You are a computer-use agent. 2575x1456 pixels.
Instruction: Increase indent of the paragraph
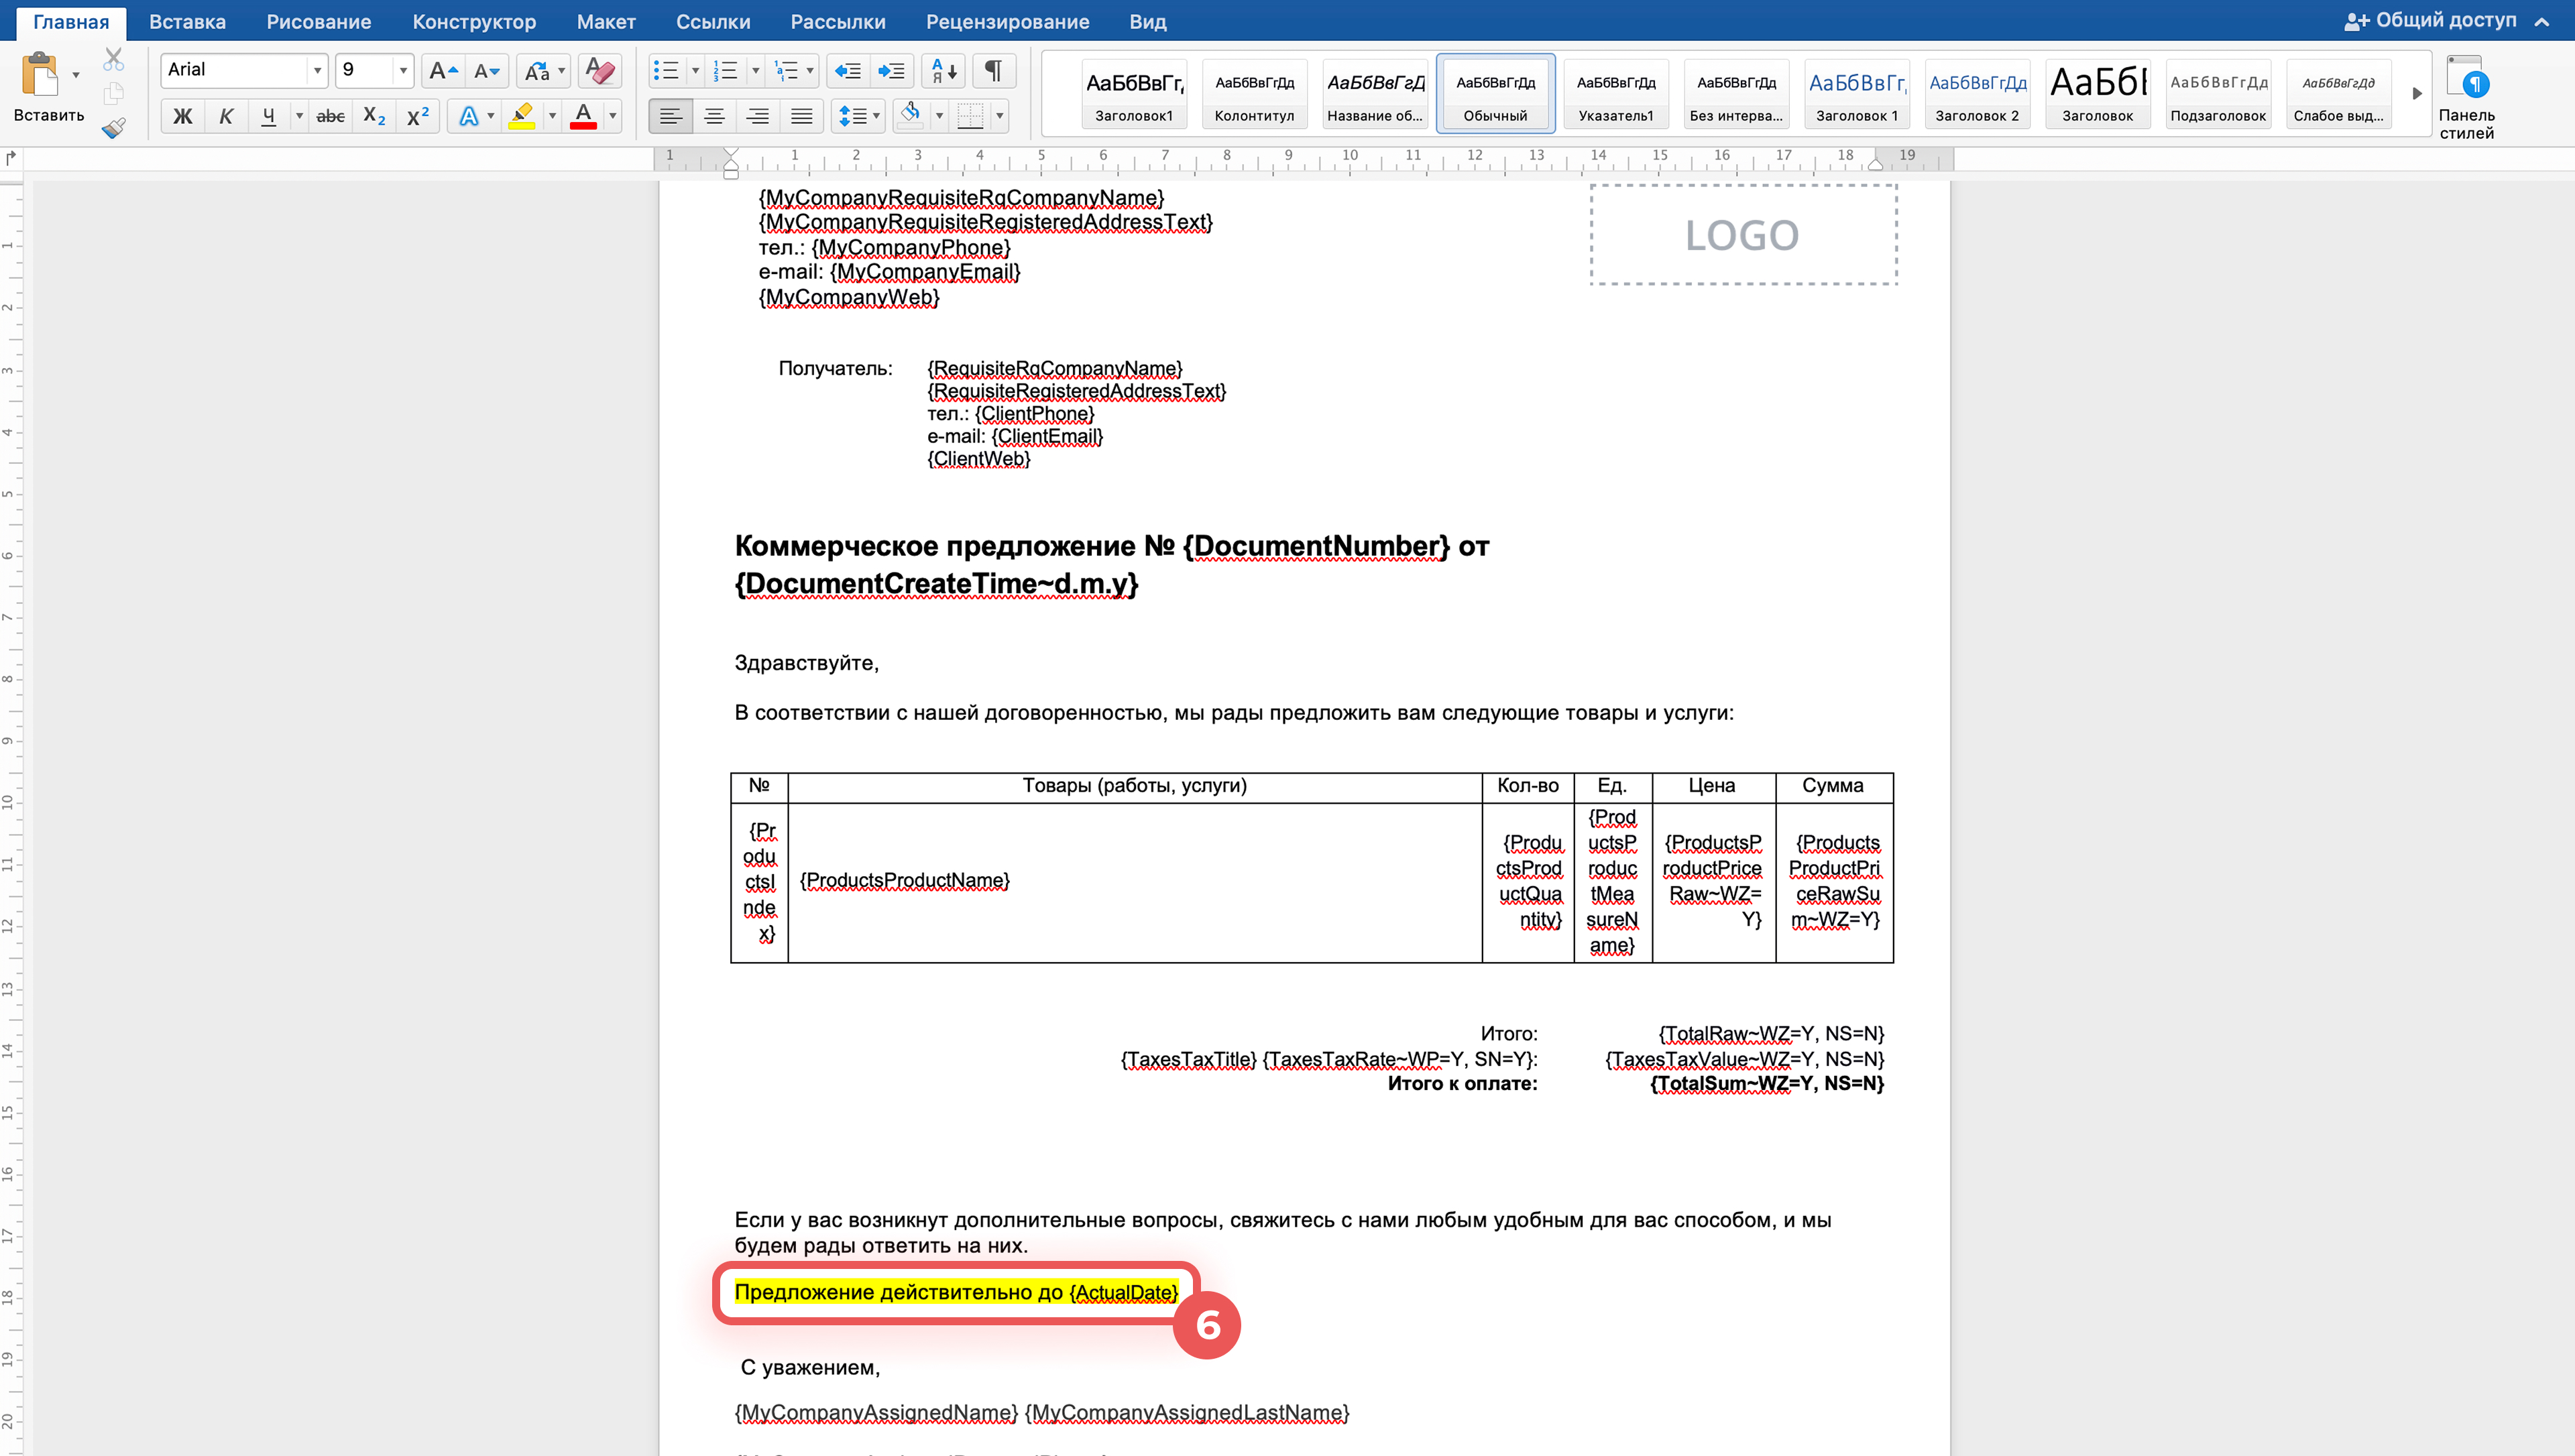891,70
